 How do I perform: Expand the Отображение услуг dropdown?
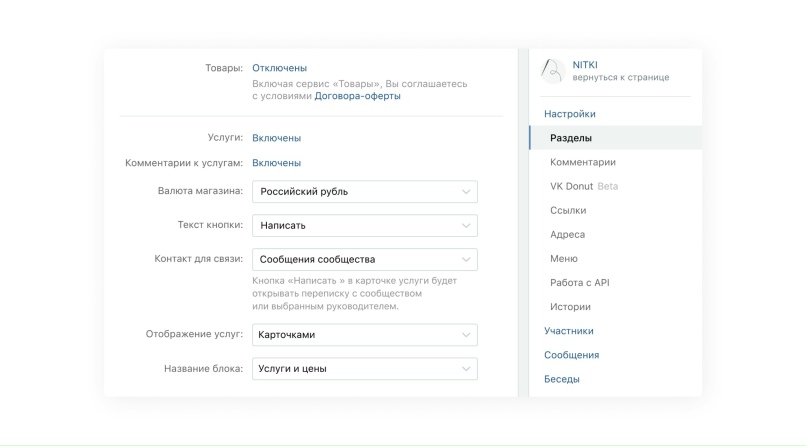(364, 335)
